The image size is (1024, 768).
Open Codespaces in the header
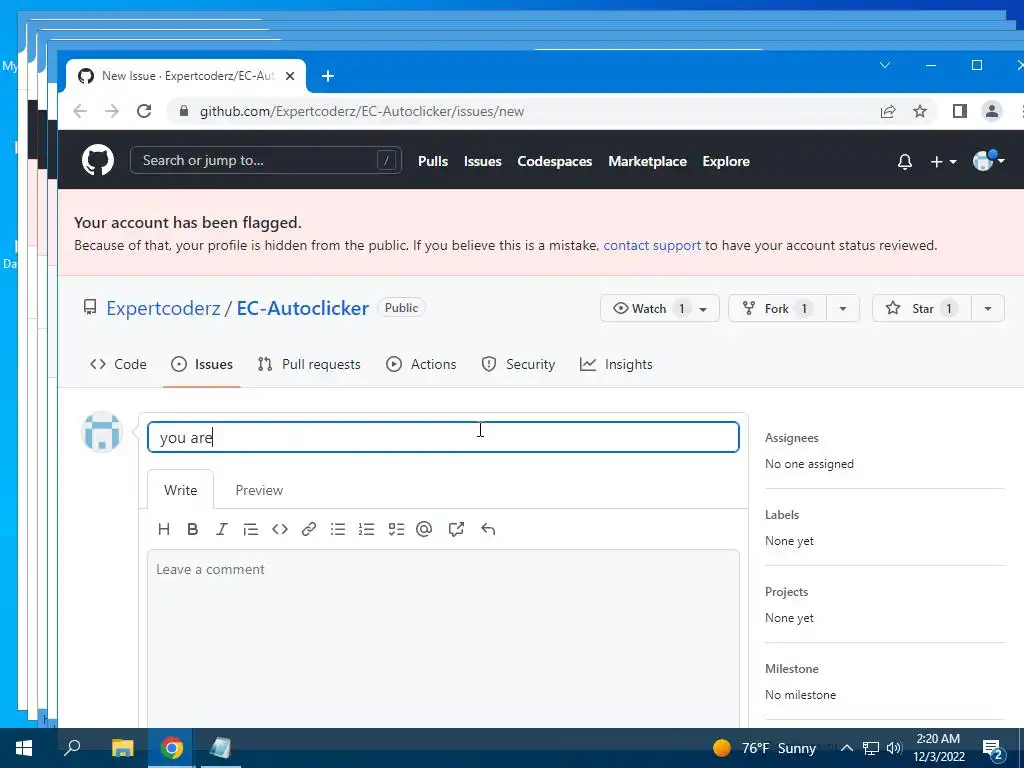(x=554, y=161)
